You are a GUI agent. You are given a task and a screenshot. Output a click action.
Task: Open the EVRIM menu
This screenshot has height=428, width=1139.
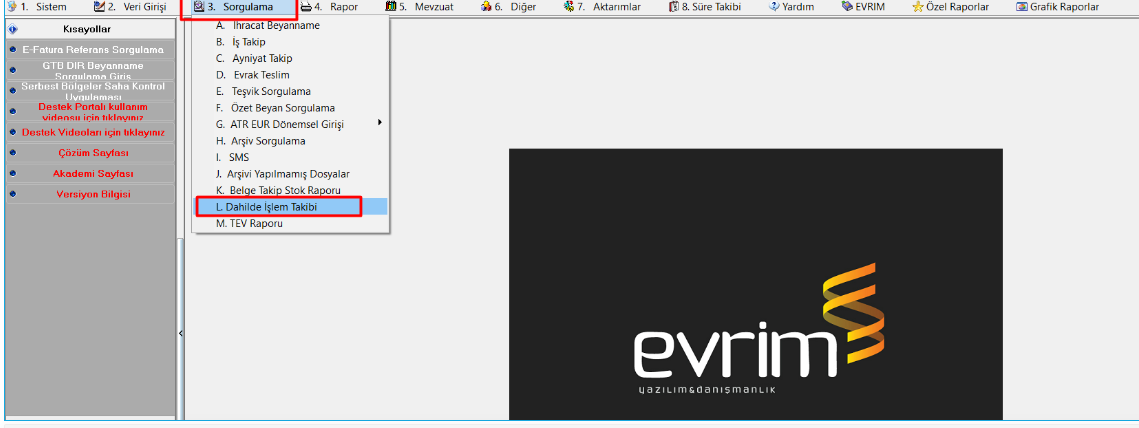(865, 7)
